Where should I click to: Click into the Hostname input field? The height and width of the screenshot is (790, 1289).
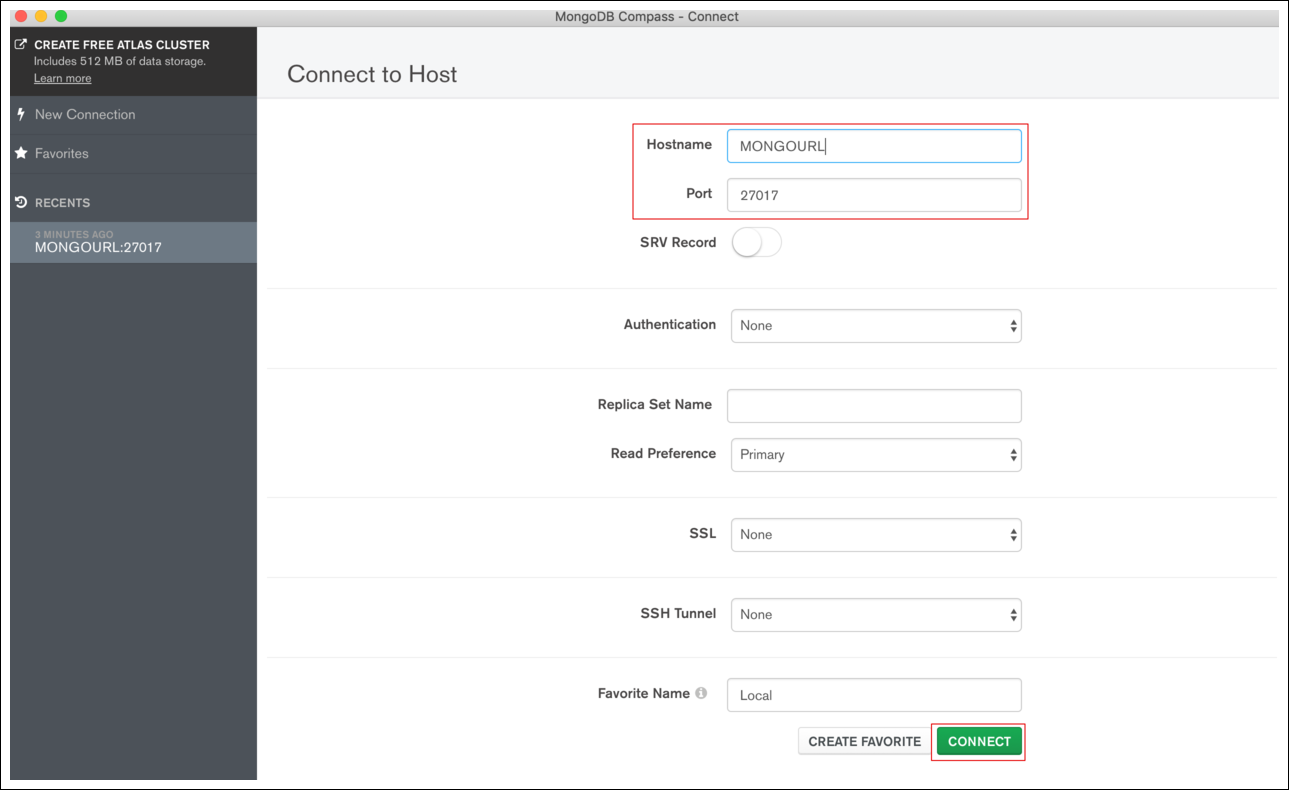874,146
